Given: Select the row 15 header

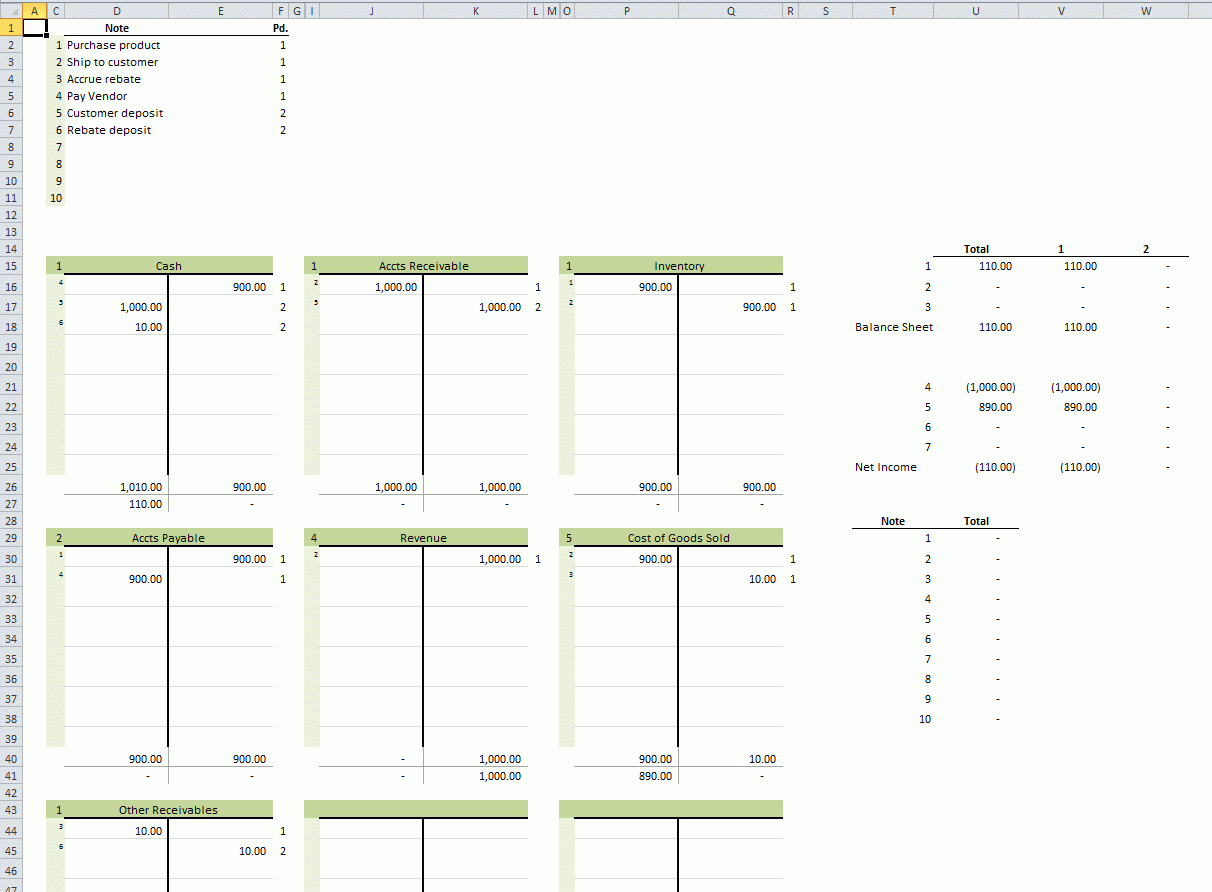Looking at the screenshot, I should pos(11,265).
